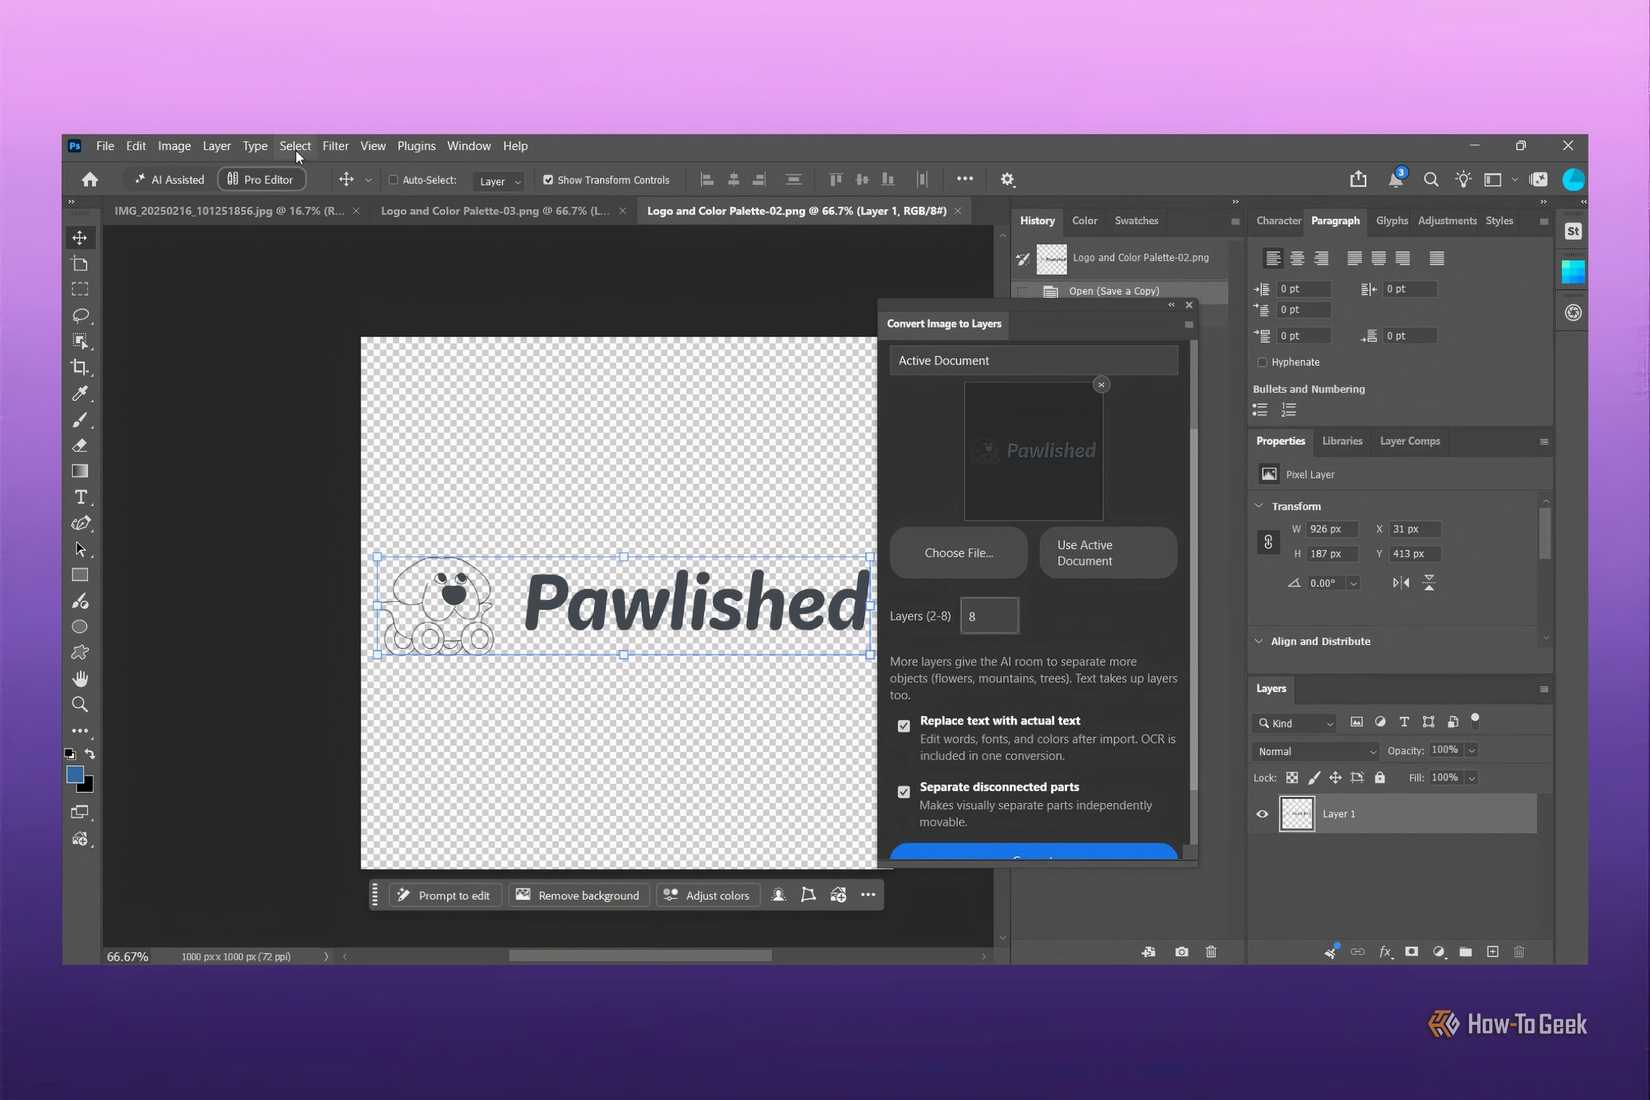This screenshot has width=1650, height=1100.
Task: Select the Hand tool
Action: tap(80, 679)
